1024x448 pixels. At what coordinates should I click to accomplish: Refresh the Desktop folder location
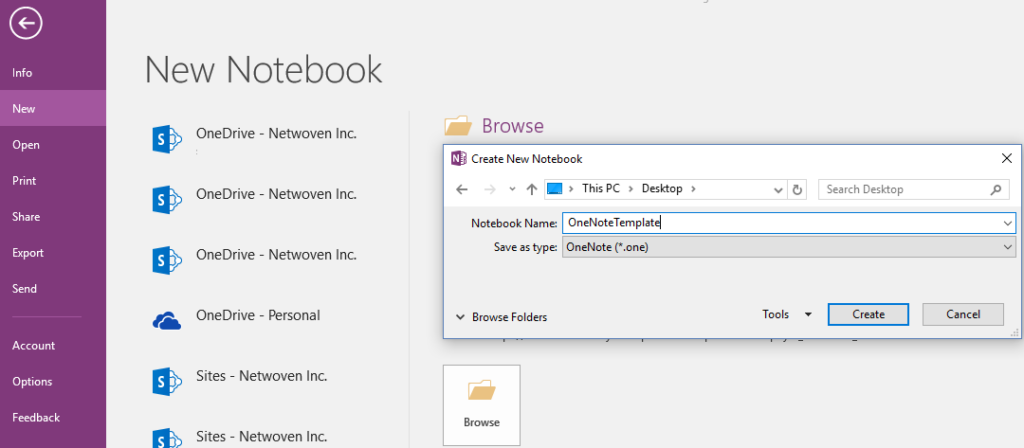click(797, 189)
